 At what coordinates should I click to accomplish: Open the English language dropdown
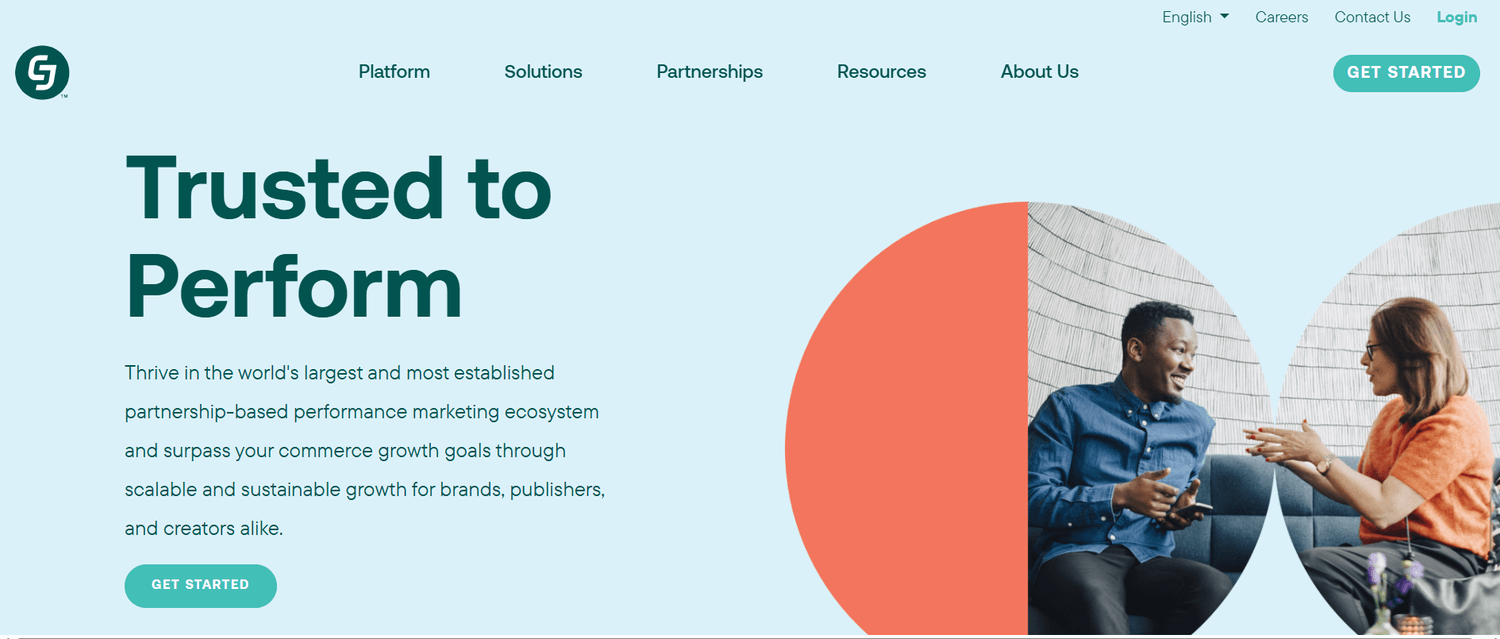click(x=1187, y=16)
